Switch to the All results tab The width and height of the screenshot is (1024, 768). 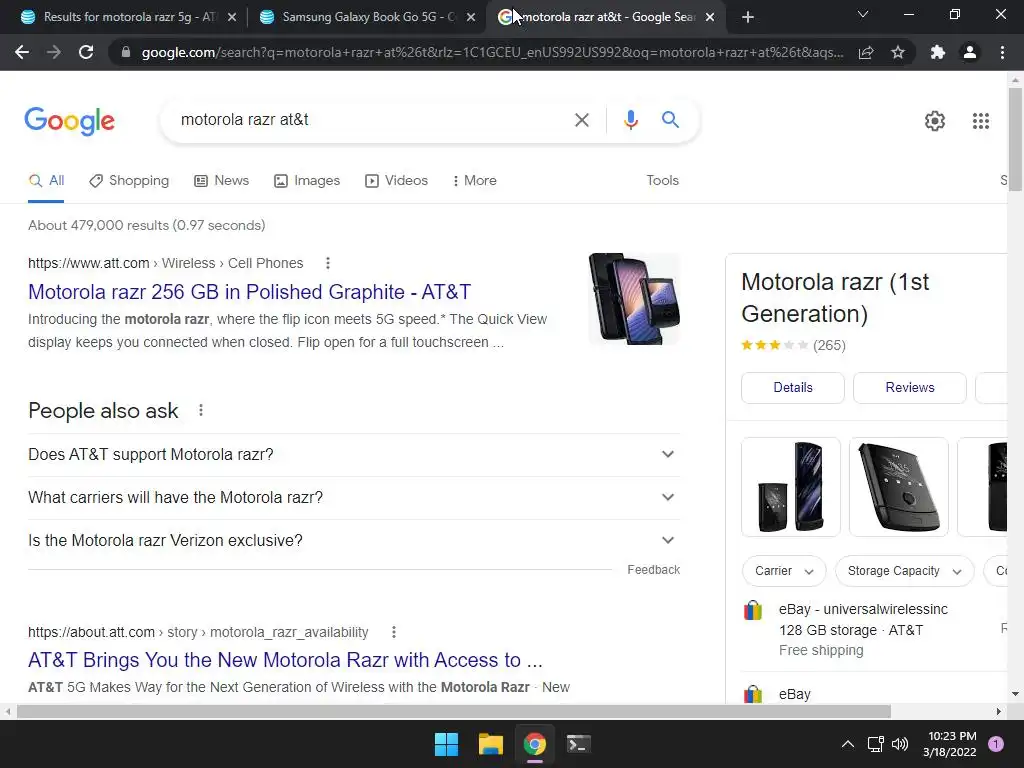coord(46,181)
